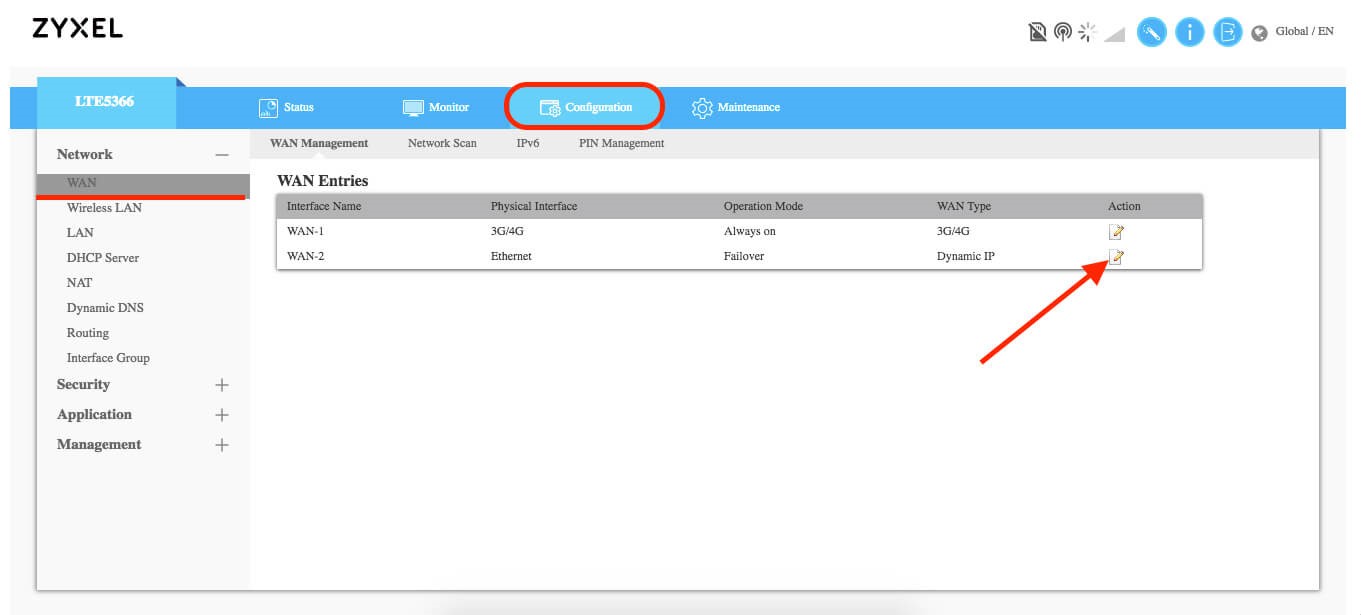Select the IPv6 sub-tab

(x=528, y=143)
